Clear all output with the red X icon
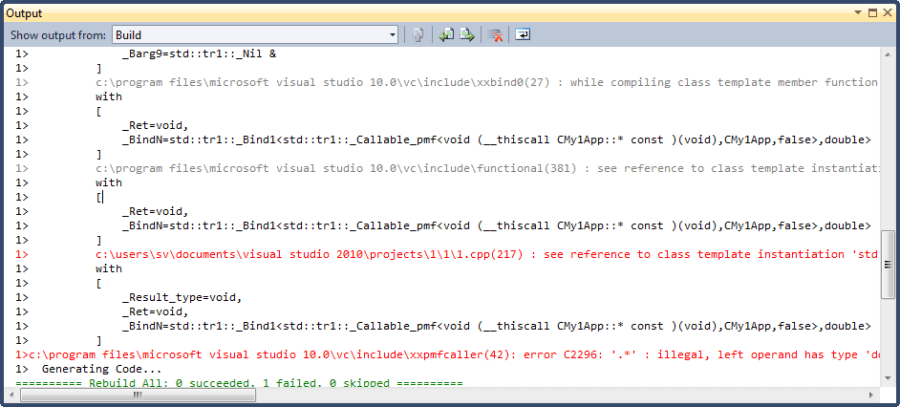 click(x=495, y=35)
